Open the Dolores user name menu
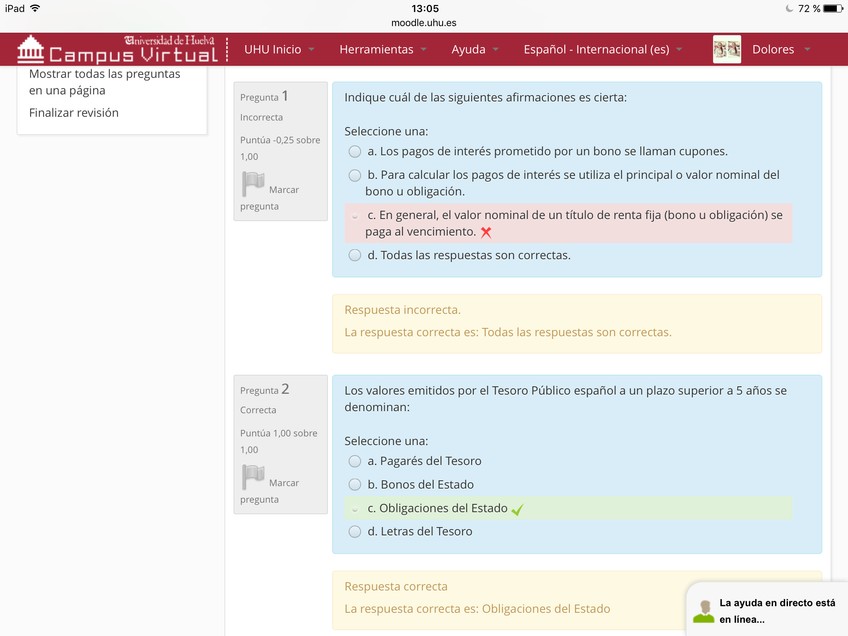848x636 pixels. point(773,49)
